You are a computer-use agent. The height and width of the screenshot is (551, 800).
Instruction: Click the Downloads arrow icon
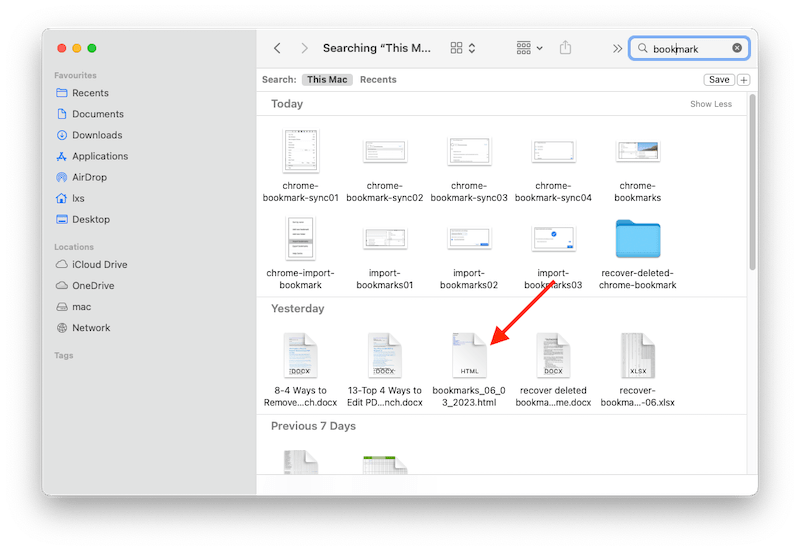[62, 135]
